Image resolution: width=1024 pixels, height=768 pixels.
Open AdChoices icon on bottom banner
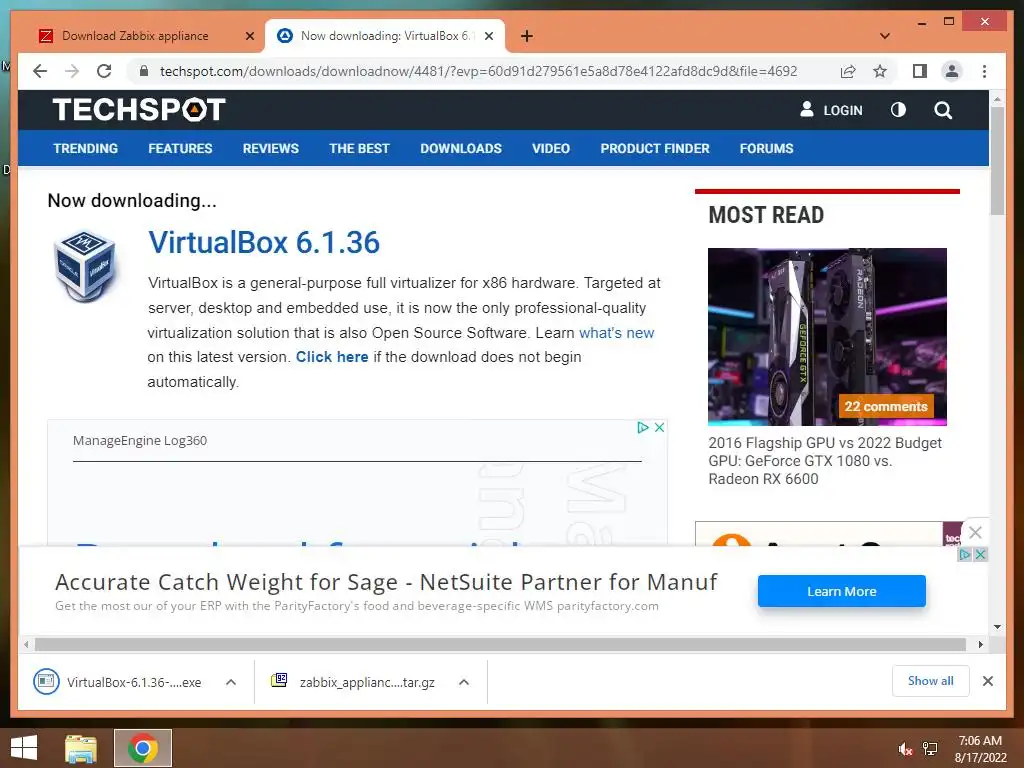[965, 554]
